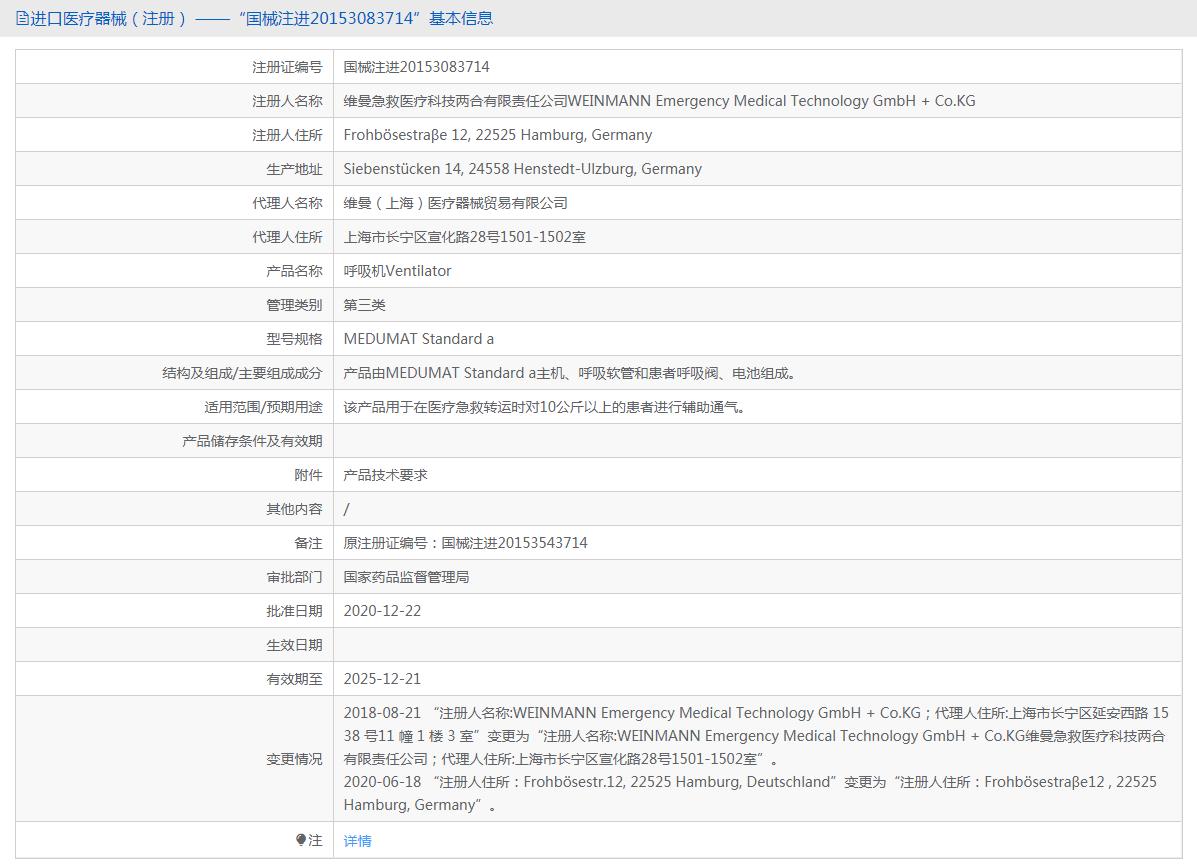Click the 审批部门 label
1197x864 pixels.
(294, 577)
